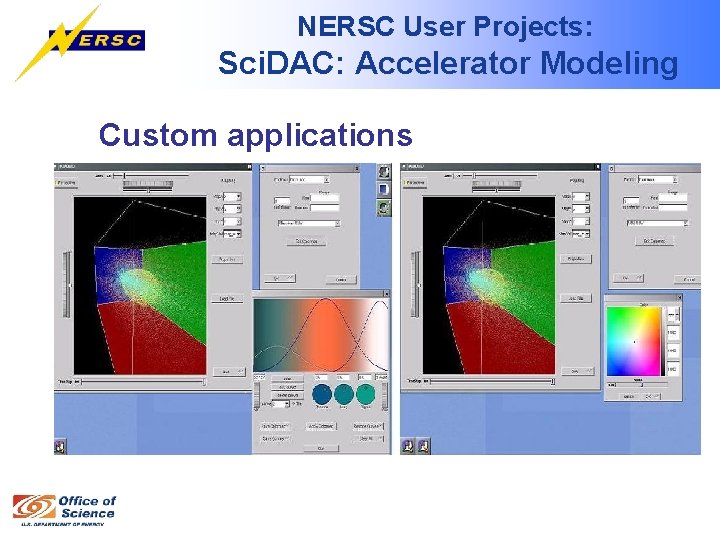Click Cancel button in left colormap dialog

point(341,279)
